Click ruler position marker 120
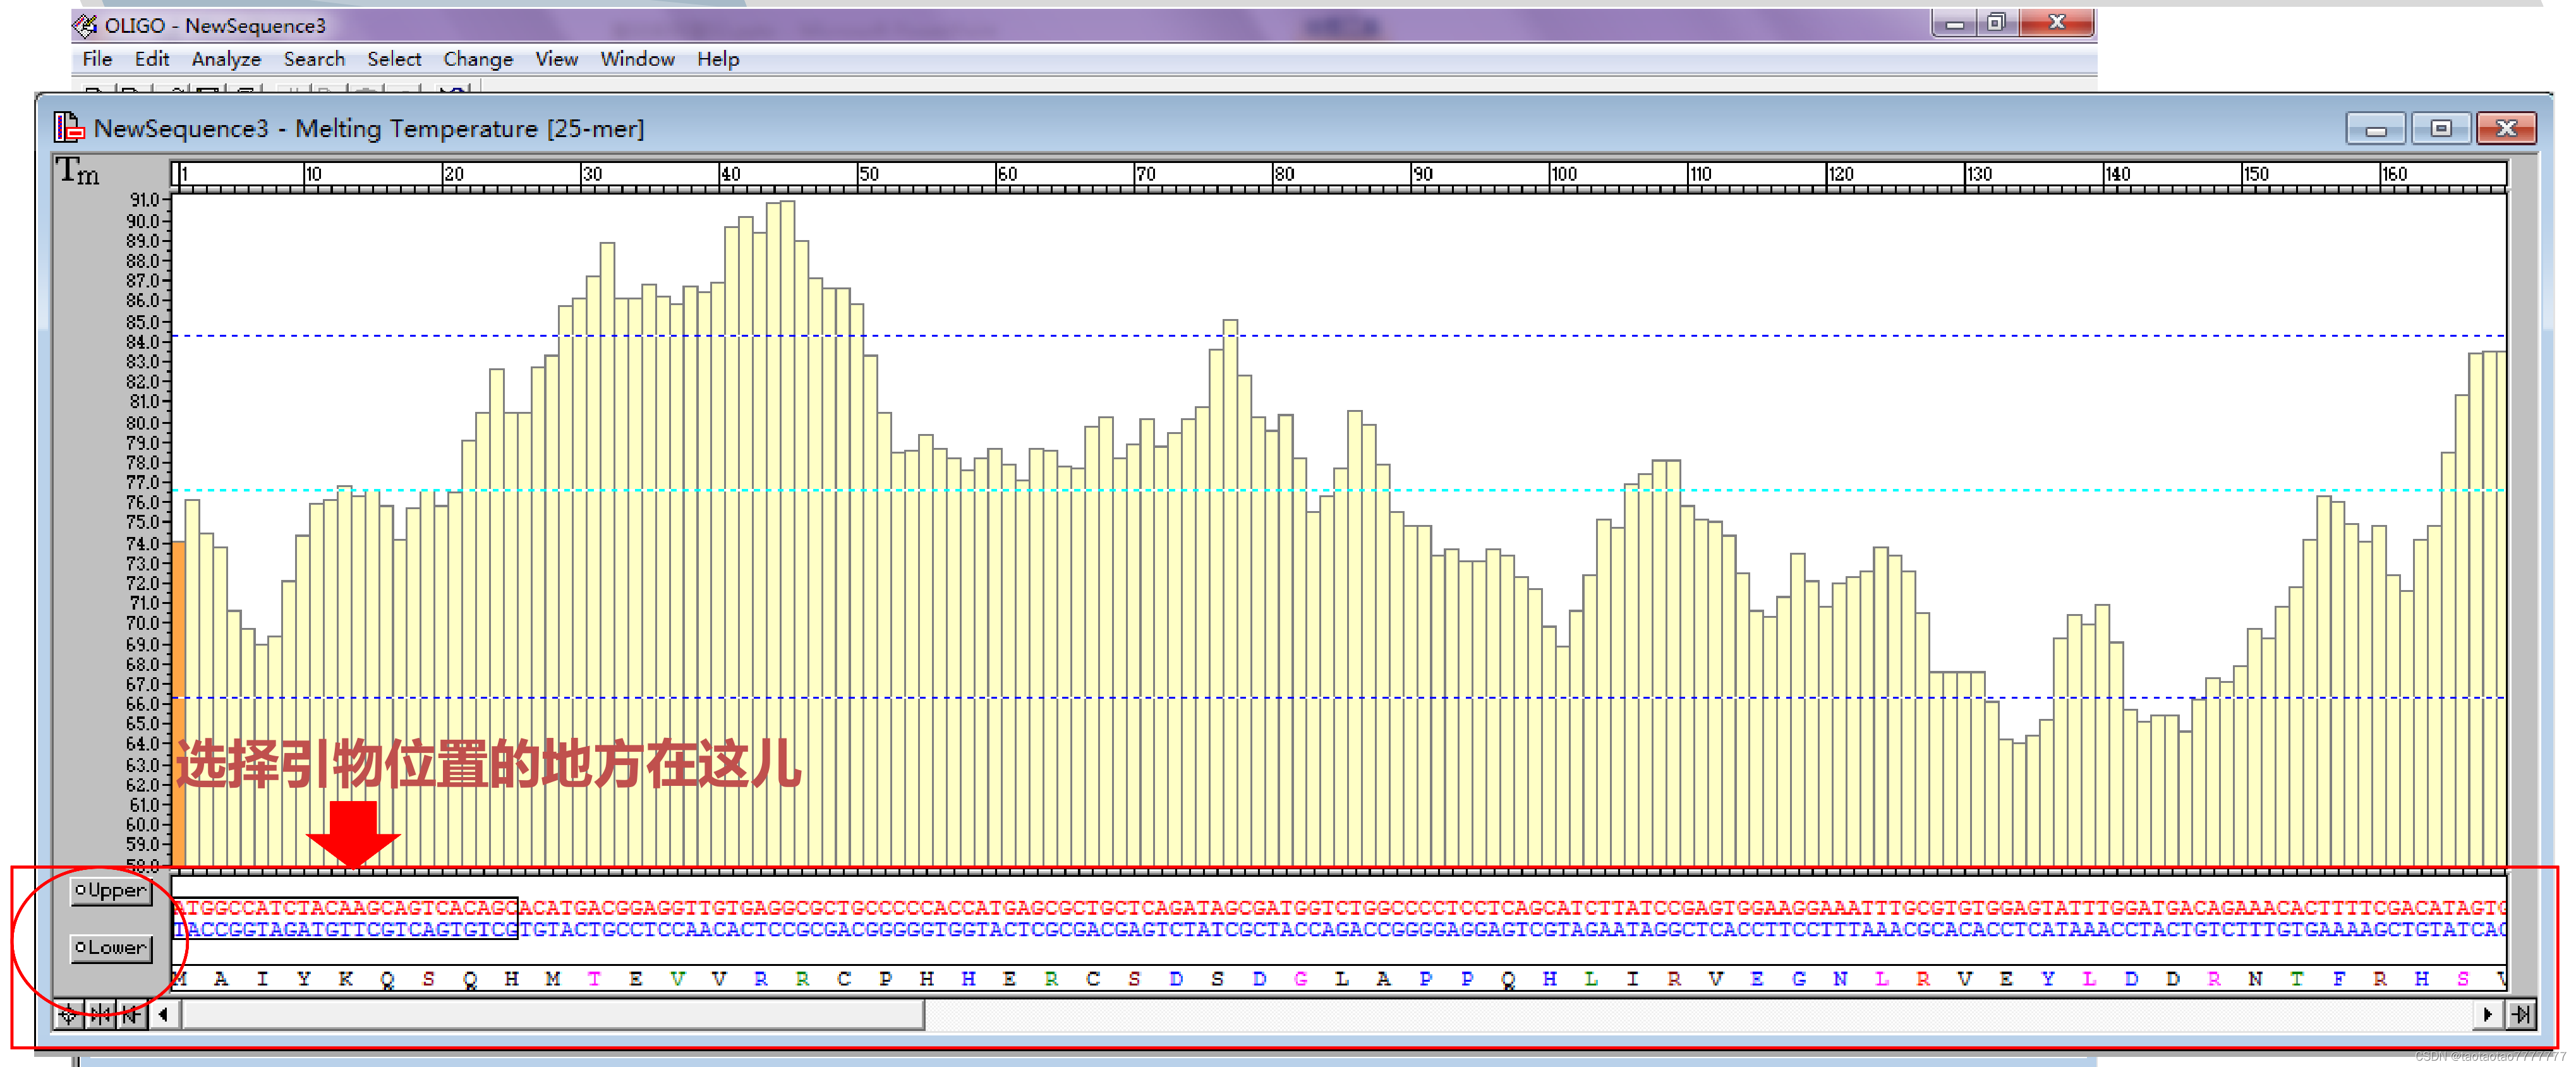The image size is (2576, 1067). [x=1841, y=174]
